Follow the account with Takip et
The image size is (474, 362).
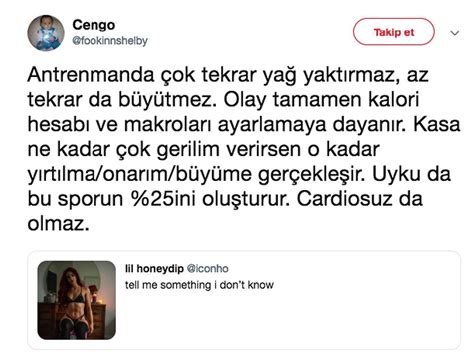394,32
